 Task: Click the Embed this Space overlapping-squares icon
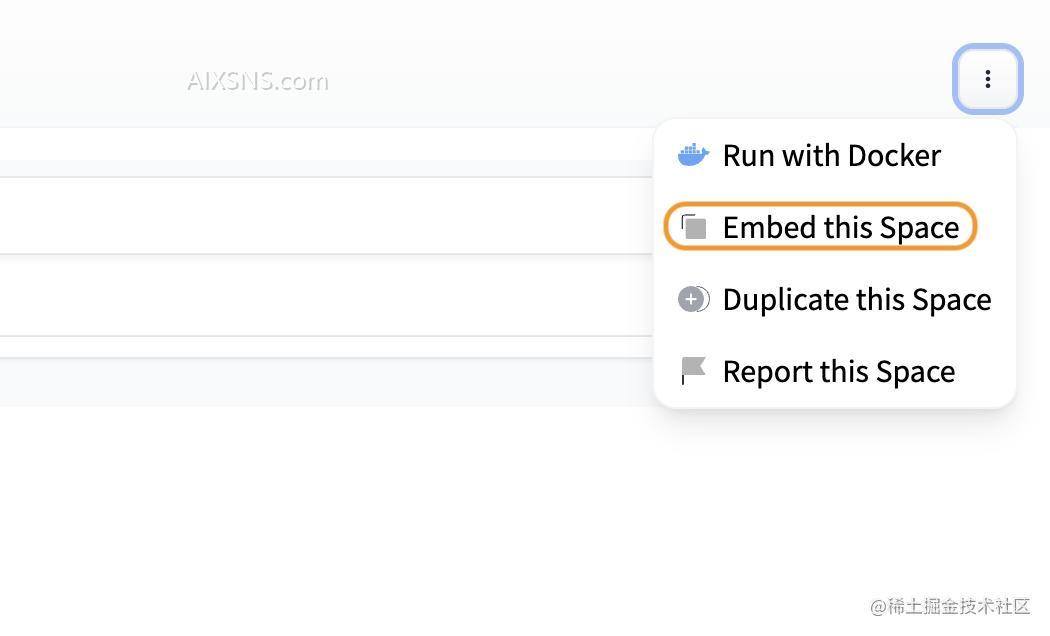[x=693, y=227]
